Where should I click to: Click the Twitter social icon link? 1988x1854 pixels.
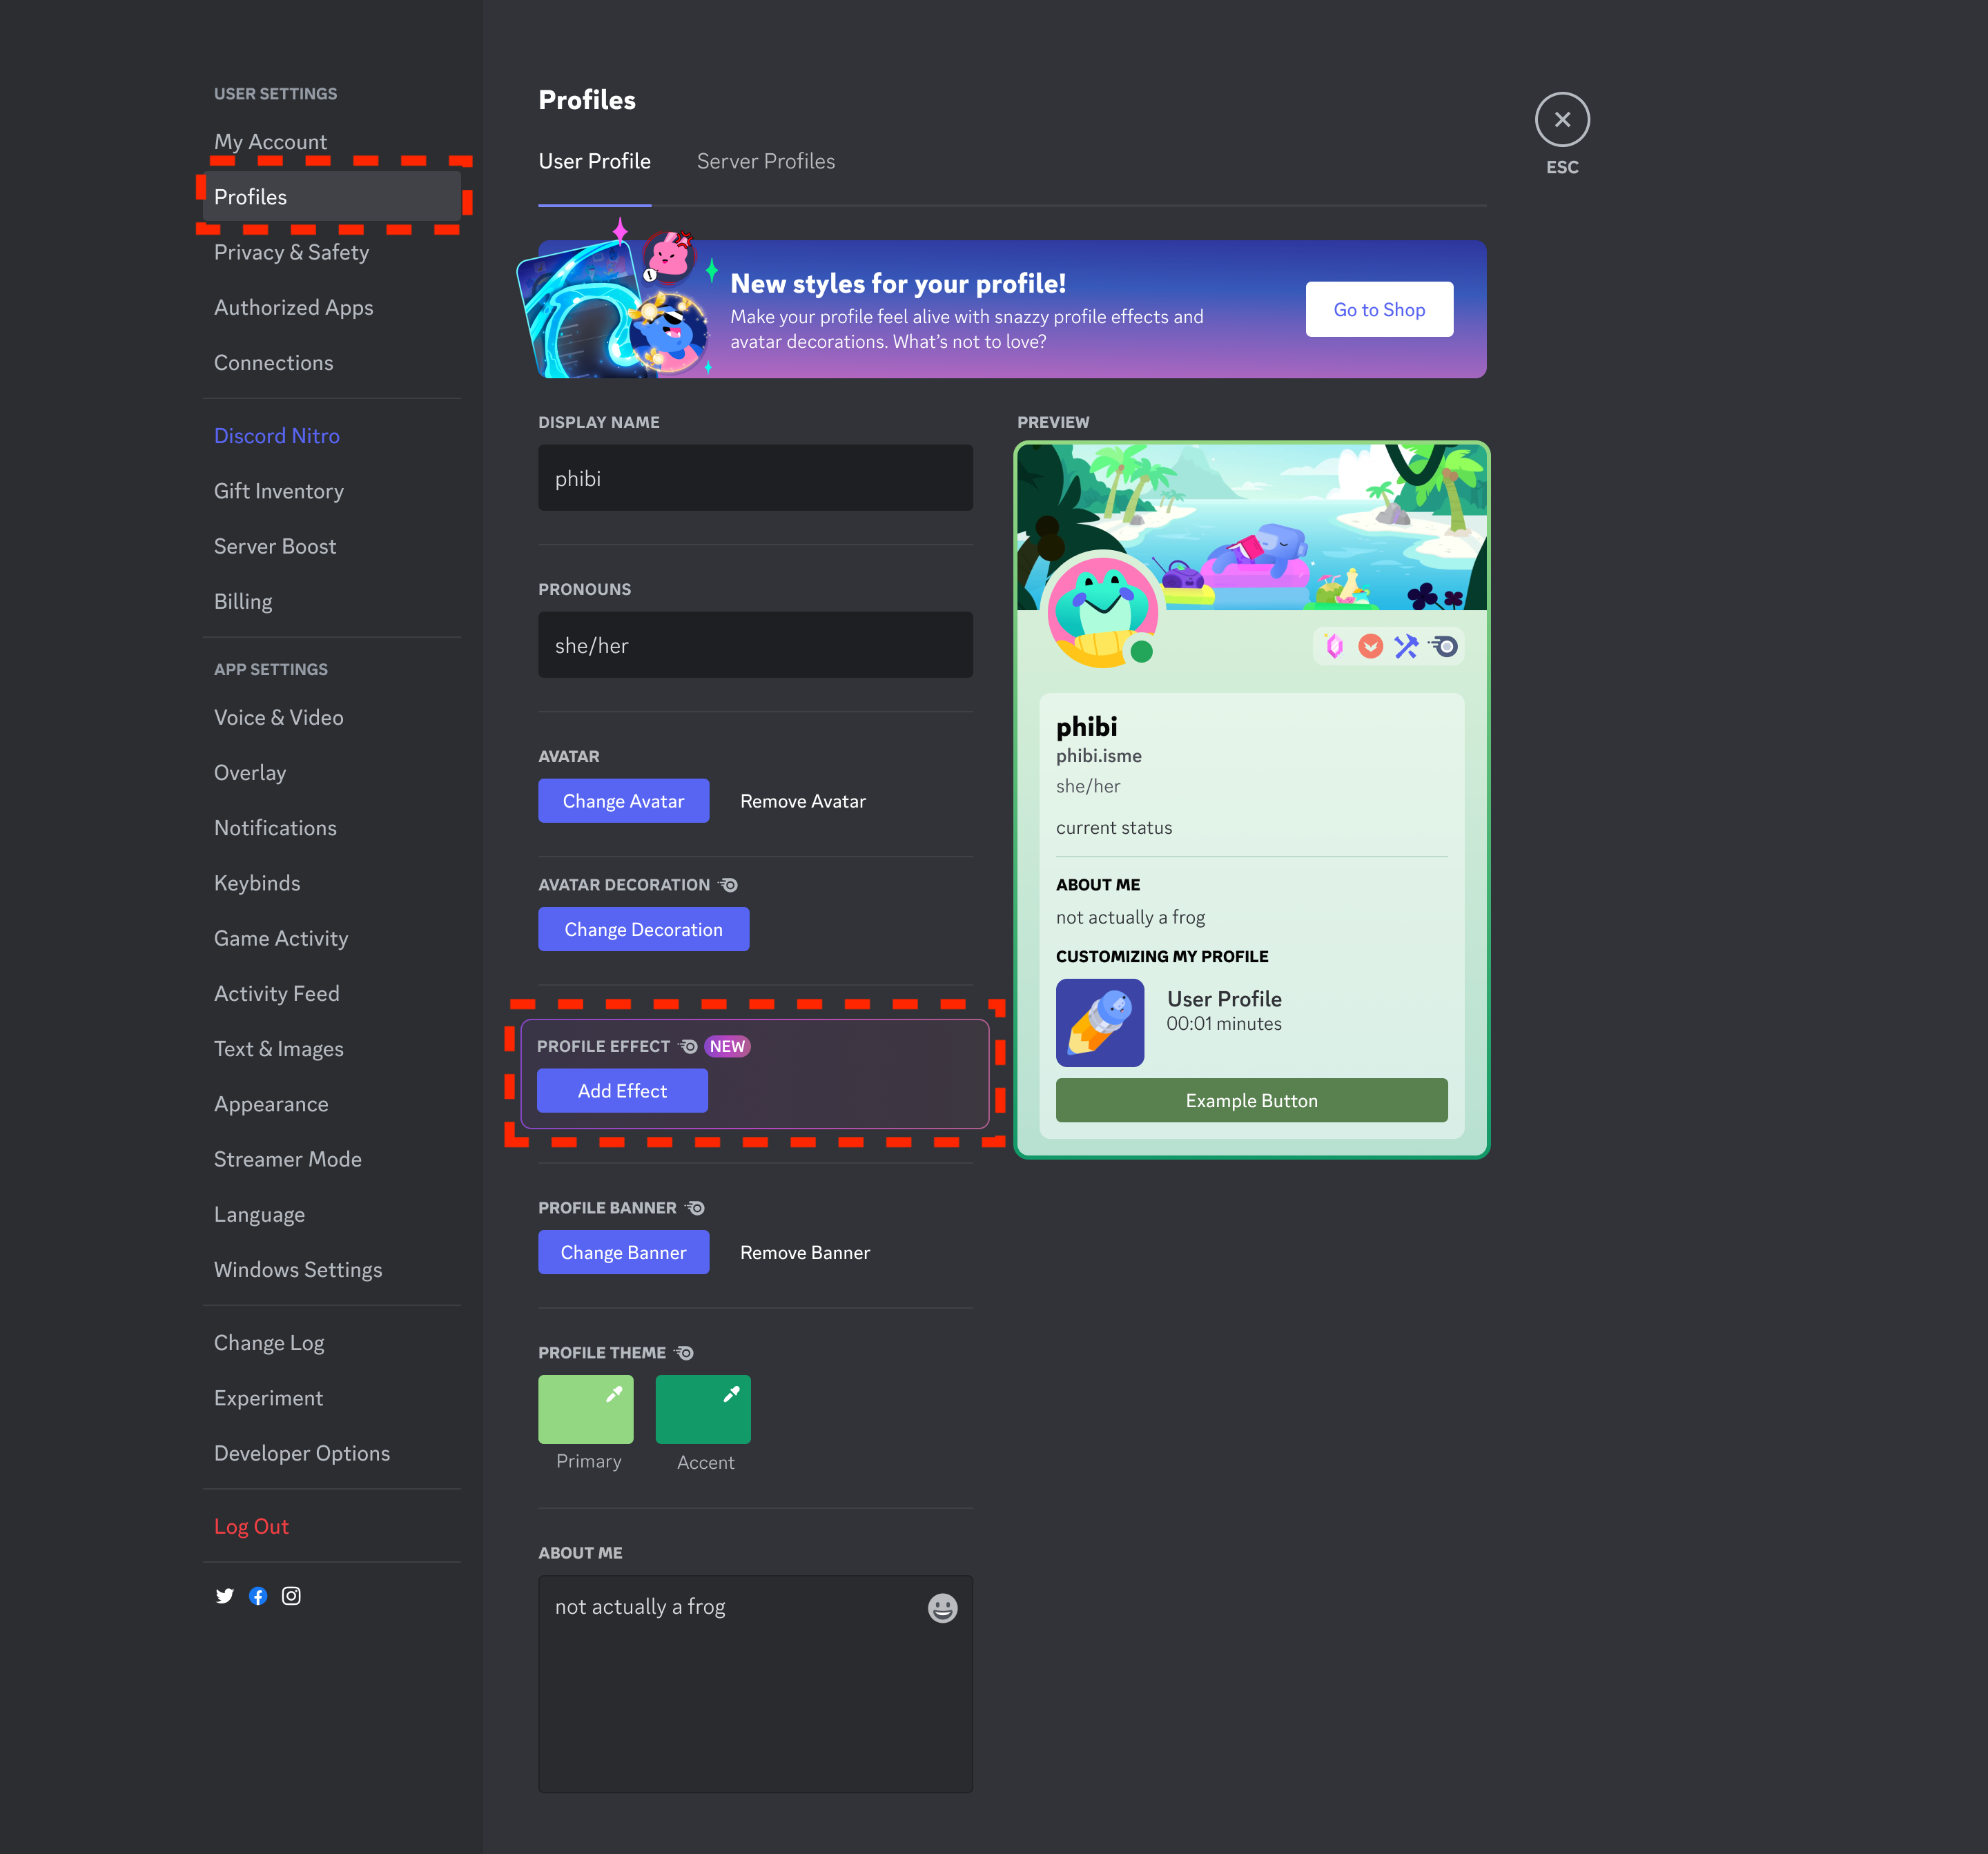tap(223, 1594)
